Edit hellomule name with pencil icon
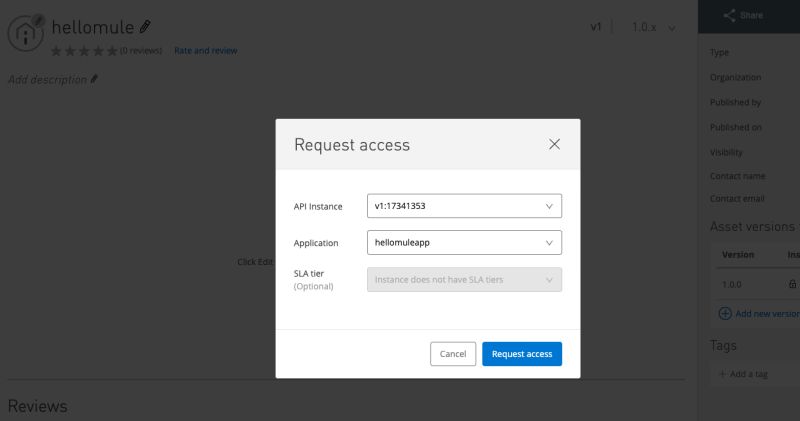The height and width of the screenshot is (421, 800). pyautogui.click(x=145, y=27)
